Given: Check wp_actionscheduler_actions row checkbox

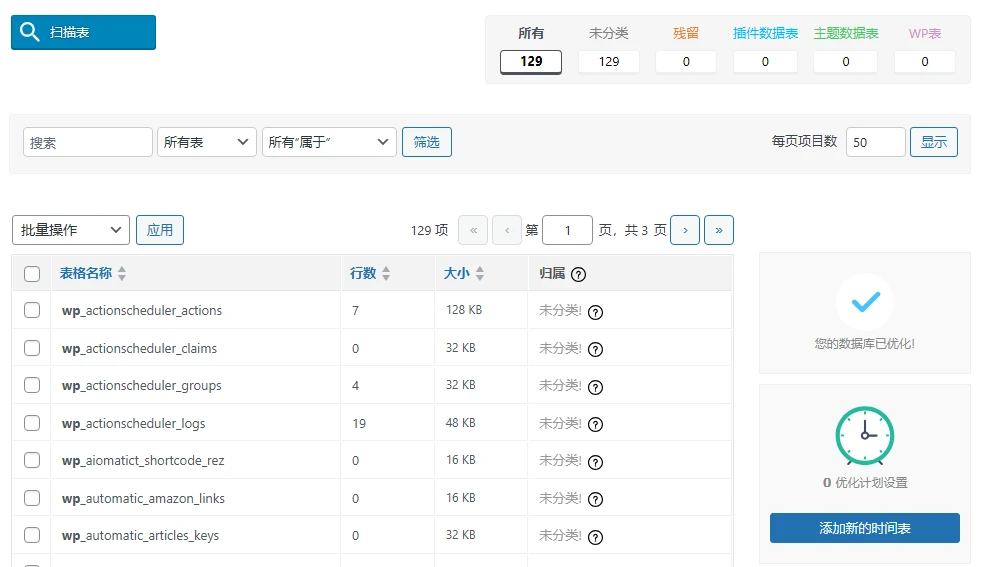Looking at the screenshot, I should [32, 310].
